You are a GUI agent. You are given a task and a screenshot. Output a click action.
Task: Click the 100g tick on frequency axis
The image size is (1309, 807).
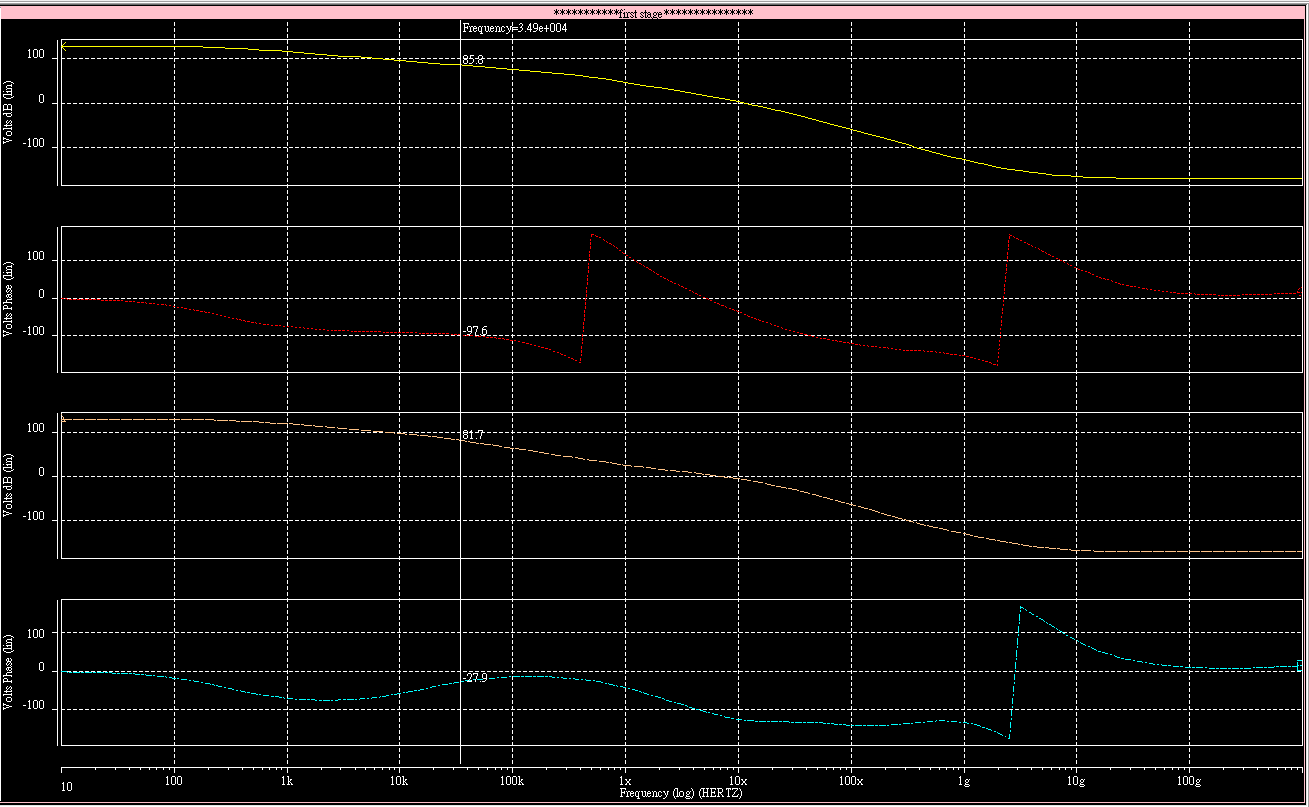(1189, 780)
